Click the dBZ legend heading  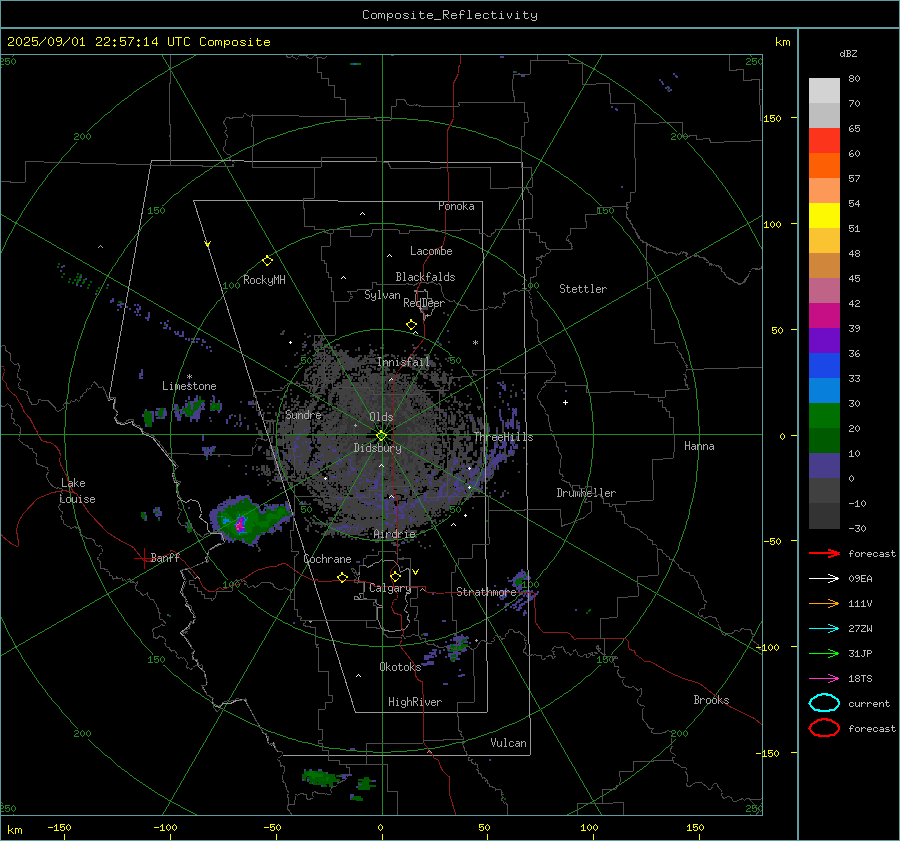(848, 53)
